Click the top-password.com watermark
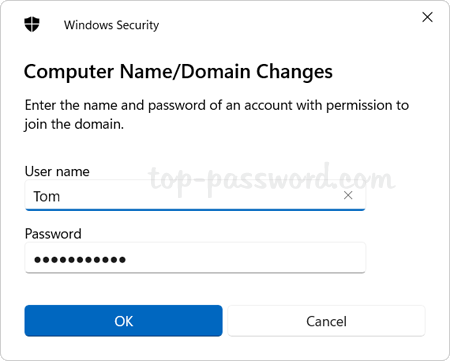The height and width of the screenshot is (361, 450). 272,179
